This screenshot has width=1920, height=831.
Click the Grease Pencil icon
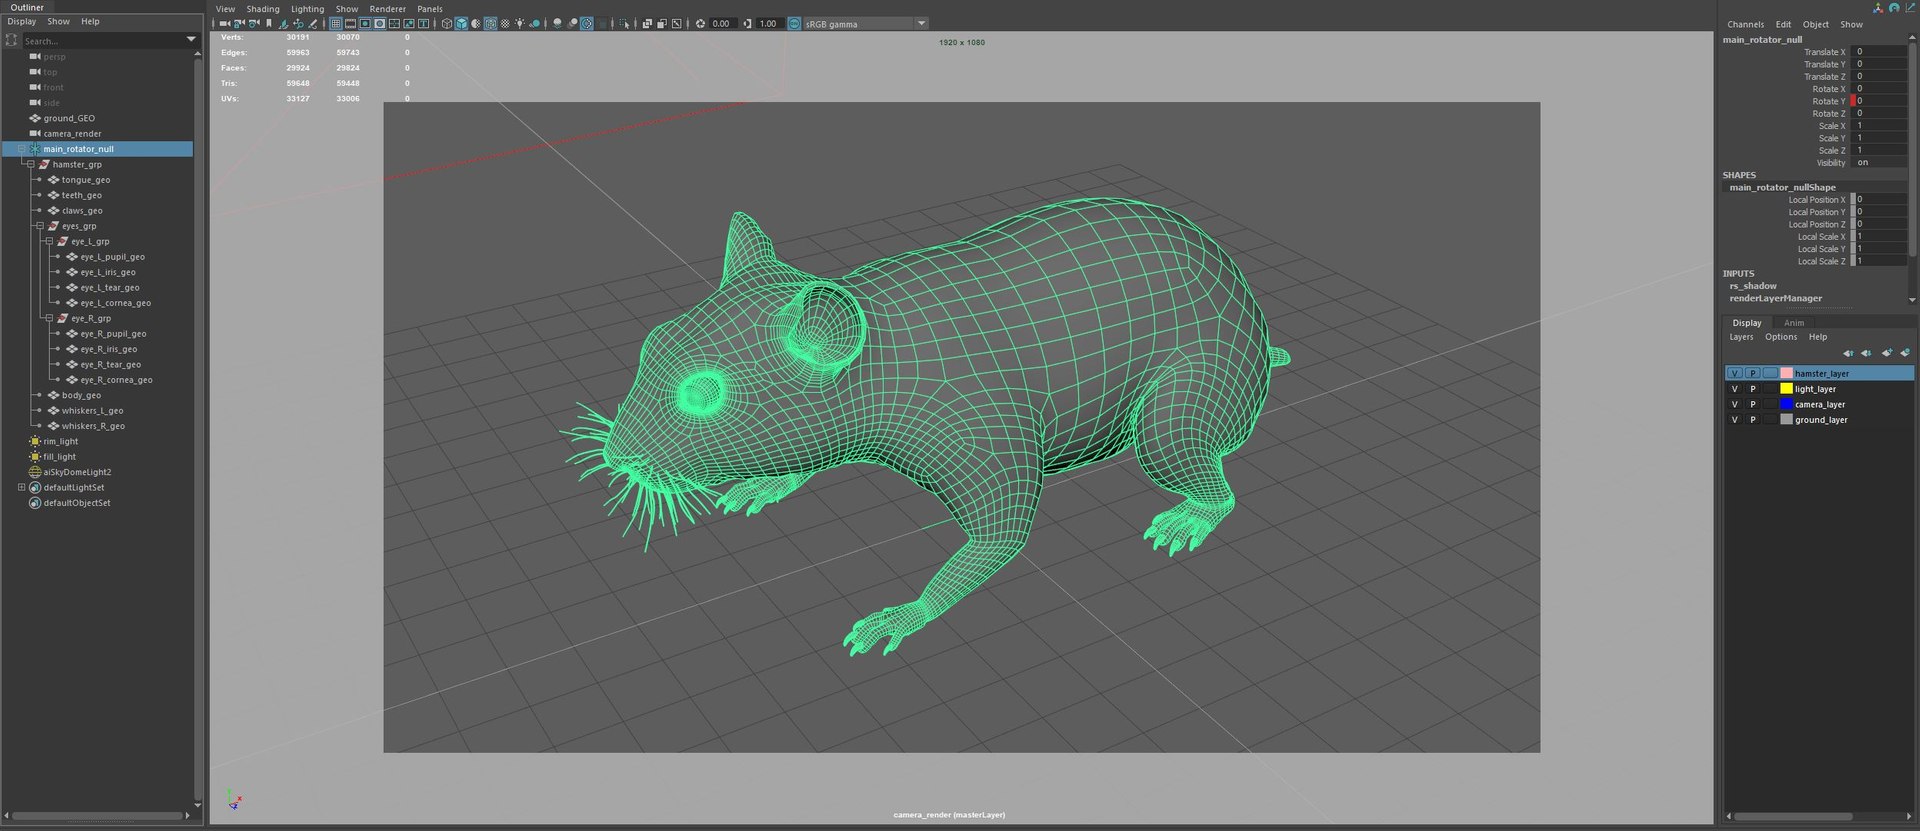pos(312,23)
